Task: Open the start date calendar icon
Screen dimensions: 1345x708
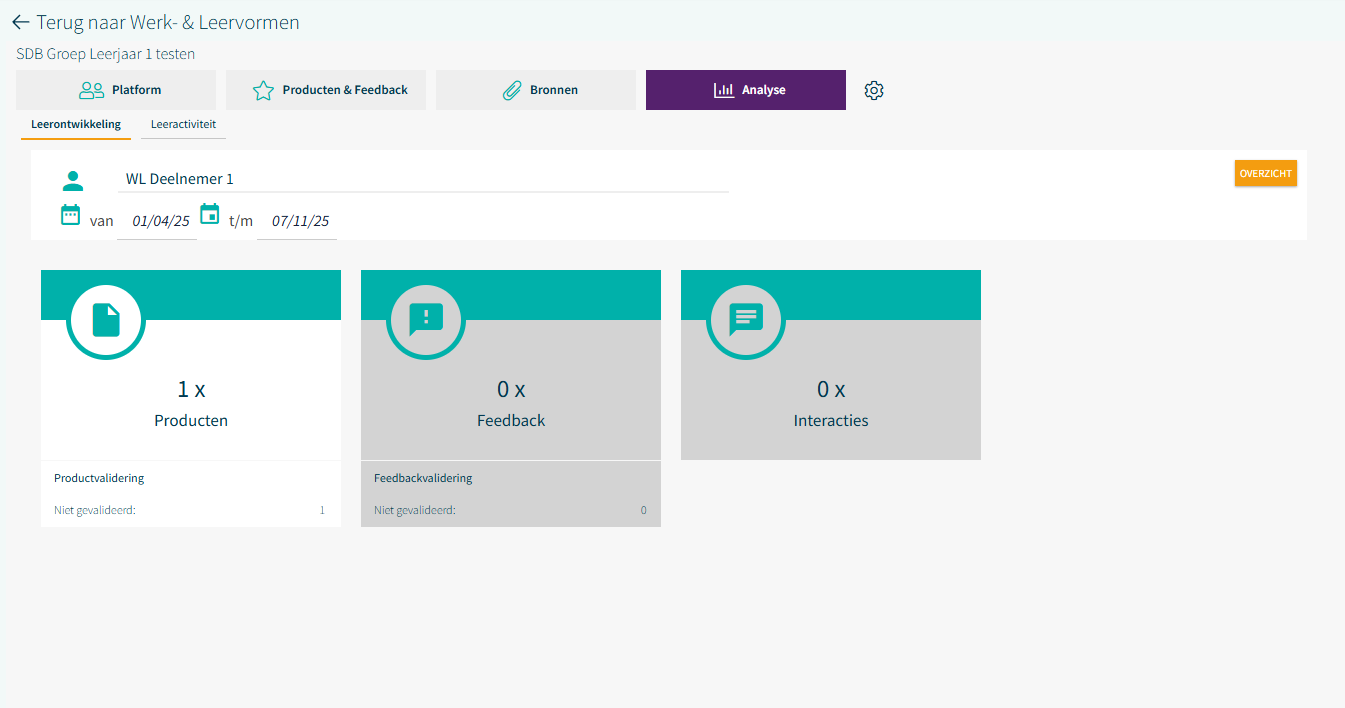Action: click(x=70, y=214)
